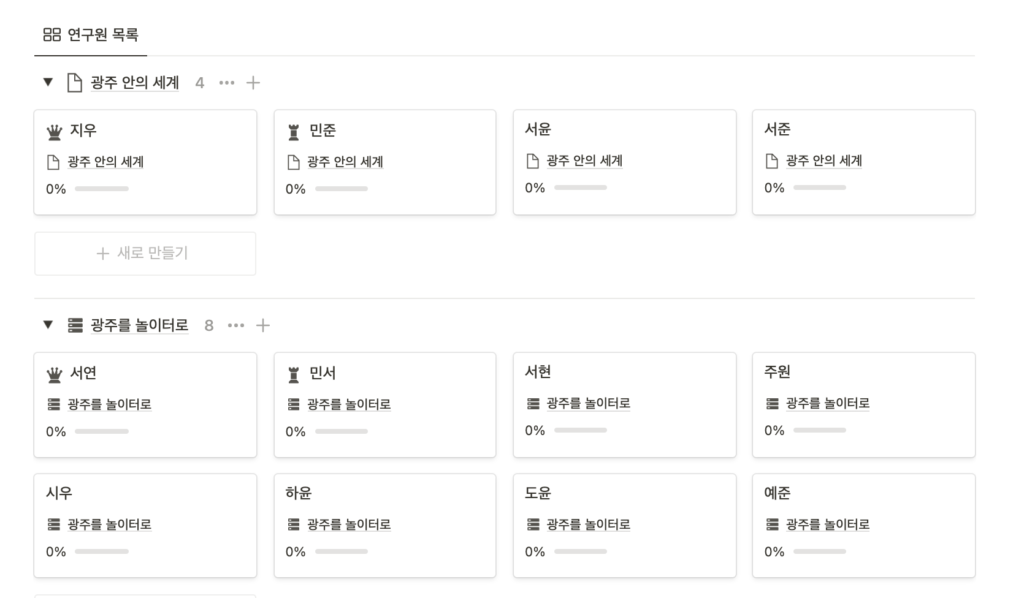Screen dimensions: 1024x598
Task: Add new item to 광주 안의 세계 group
Action: pos(253,83)
